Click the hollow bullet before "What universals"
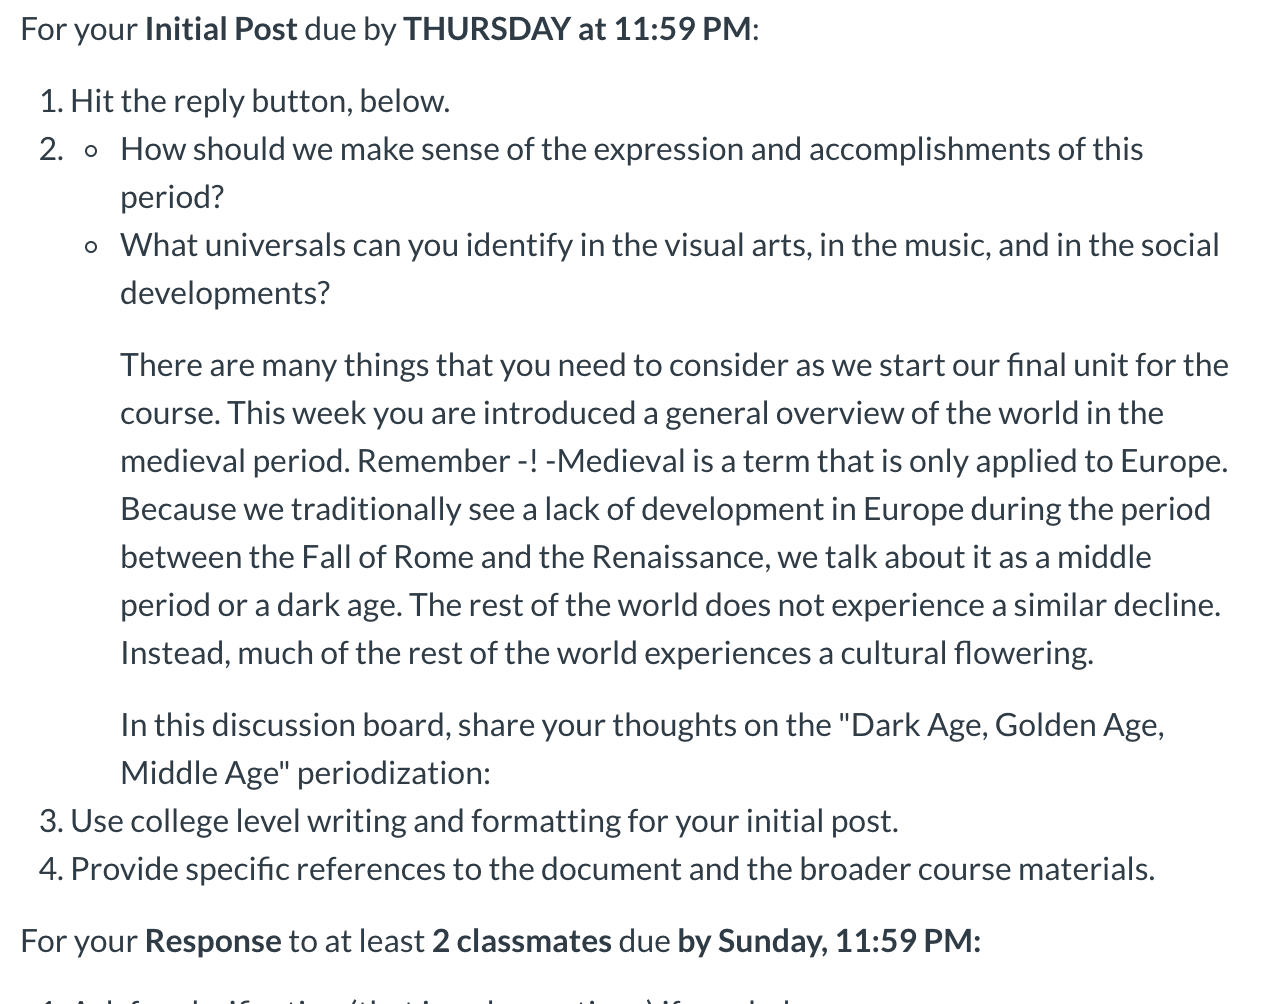 click(x=92, y=247)
